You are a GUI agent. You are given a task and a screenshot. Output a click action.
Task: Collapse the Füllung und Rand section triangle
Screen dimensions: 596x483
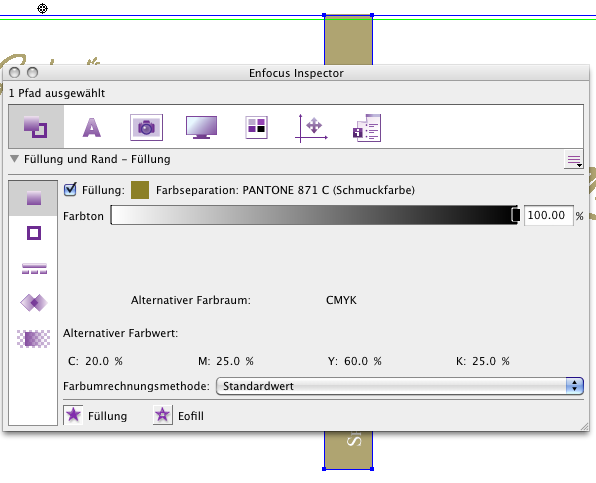coord(14,158)
